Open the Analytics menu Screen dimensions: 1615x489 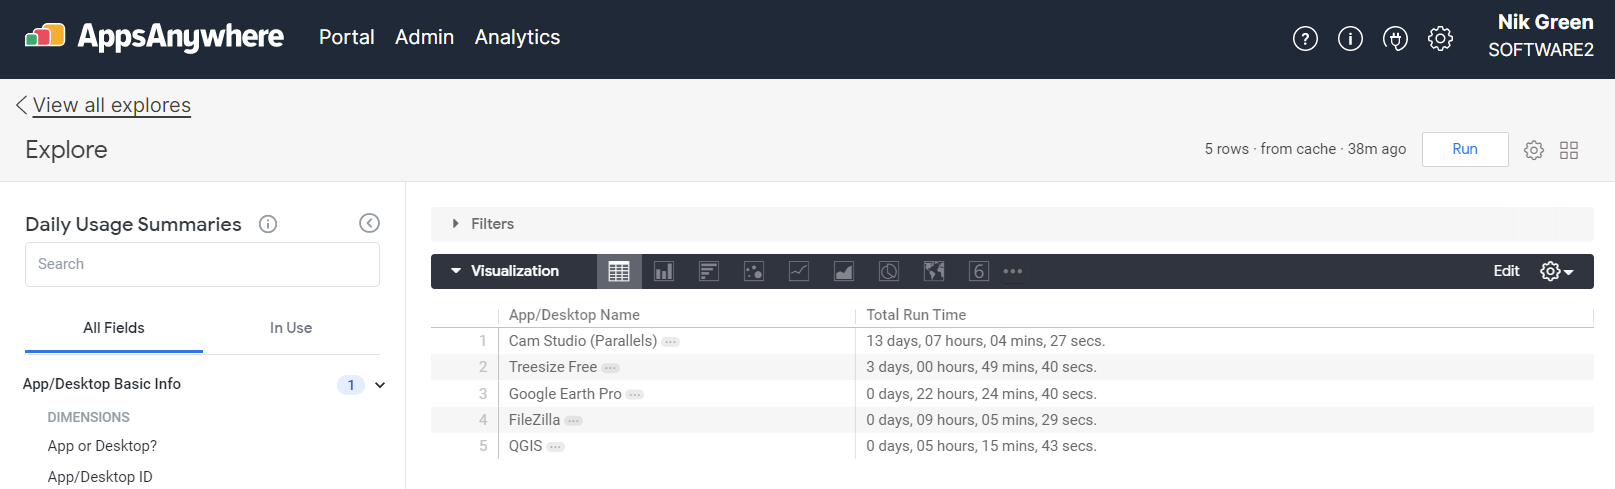[x=517, y=37]
